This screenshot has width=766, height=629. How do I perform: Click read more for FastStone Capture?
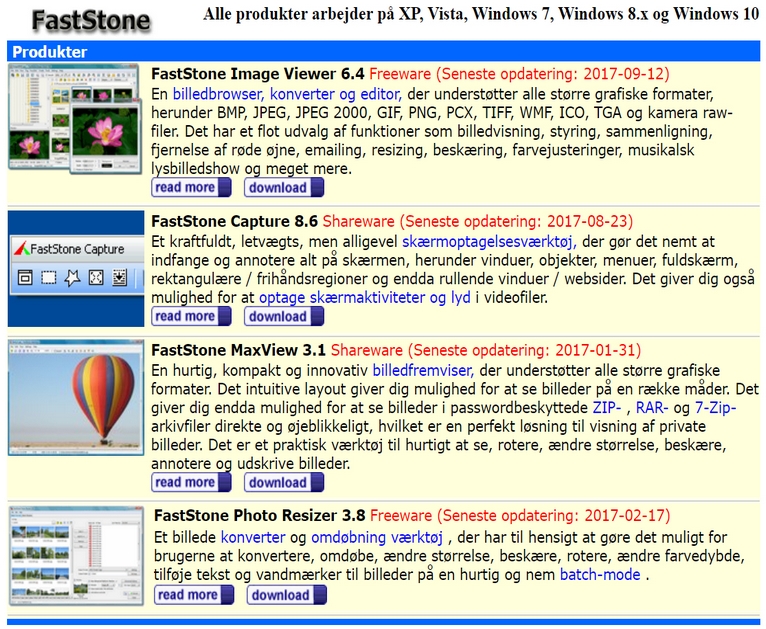[191, 316]
